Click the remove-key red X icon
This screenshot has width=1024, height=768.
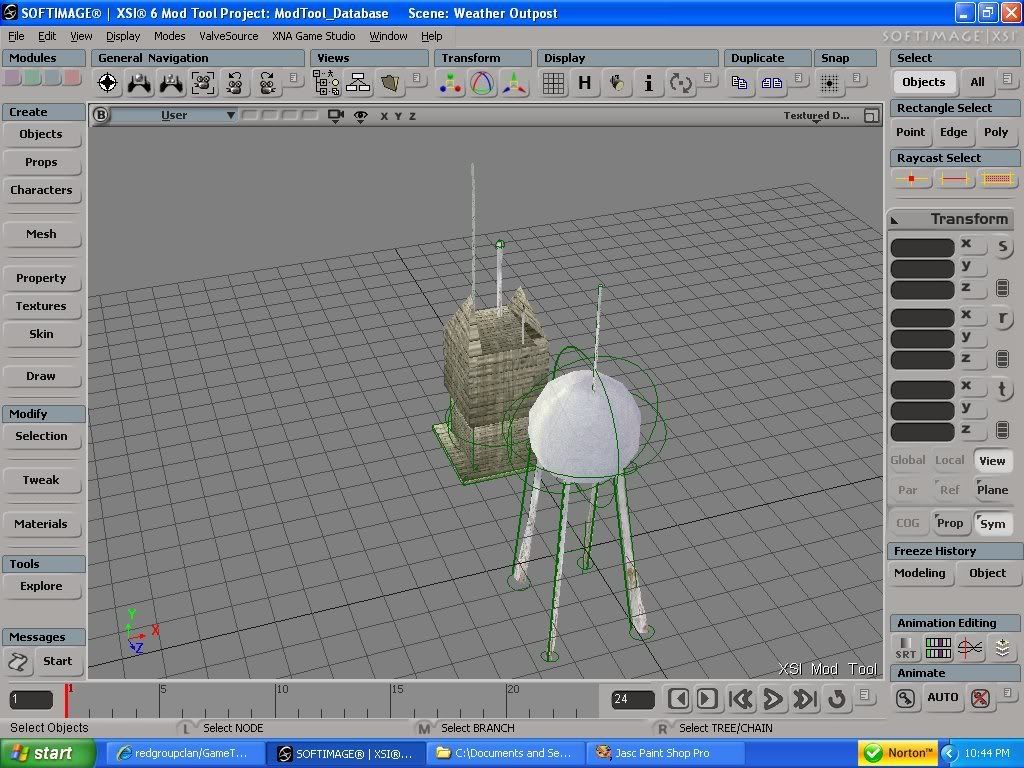pyautogui.click(x=980, y=698)
